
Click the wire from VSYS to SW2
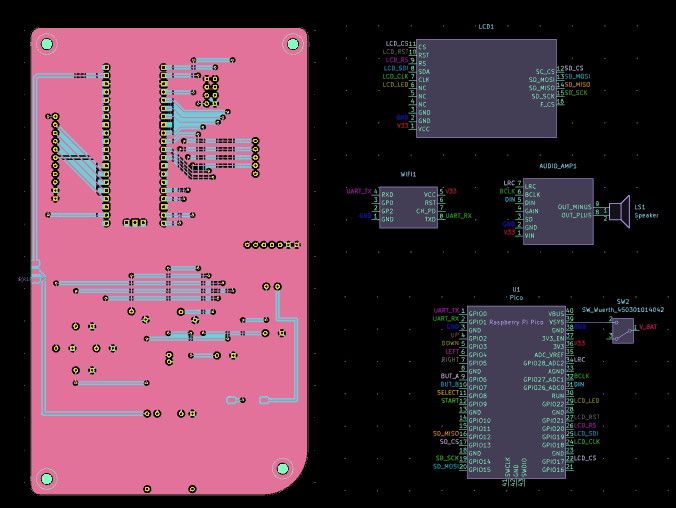pos(592,322)
